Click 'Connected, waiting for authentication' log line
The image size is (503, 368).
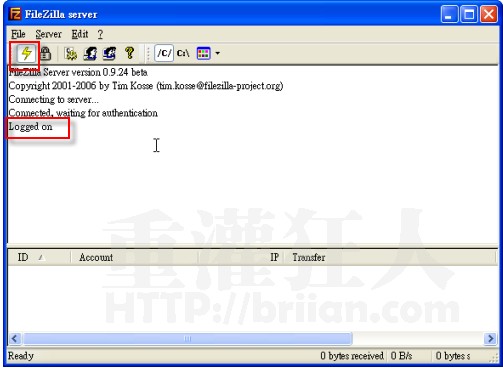[x=83, y=113]
